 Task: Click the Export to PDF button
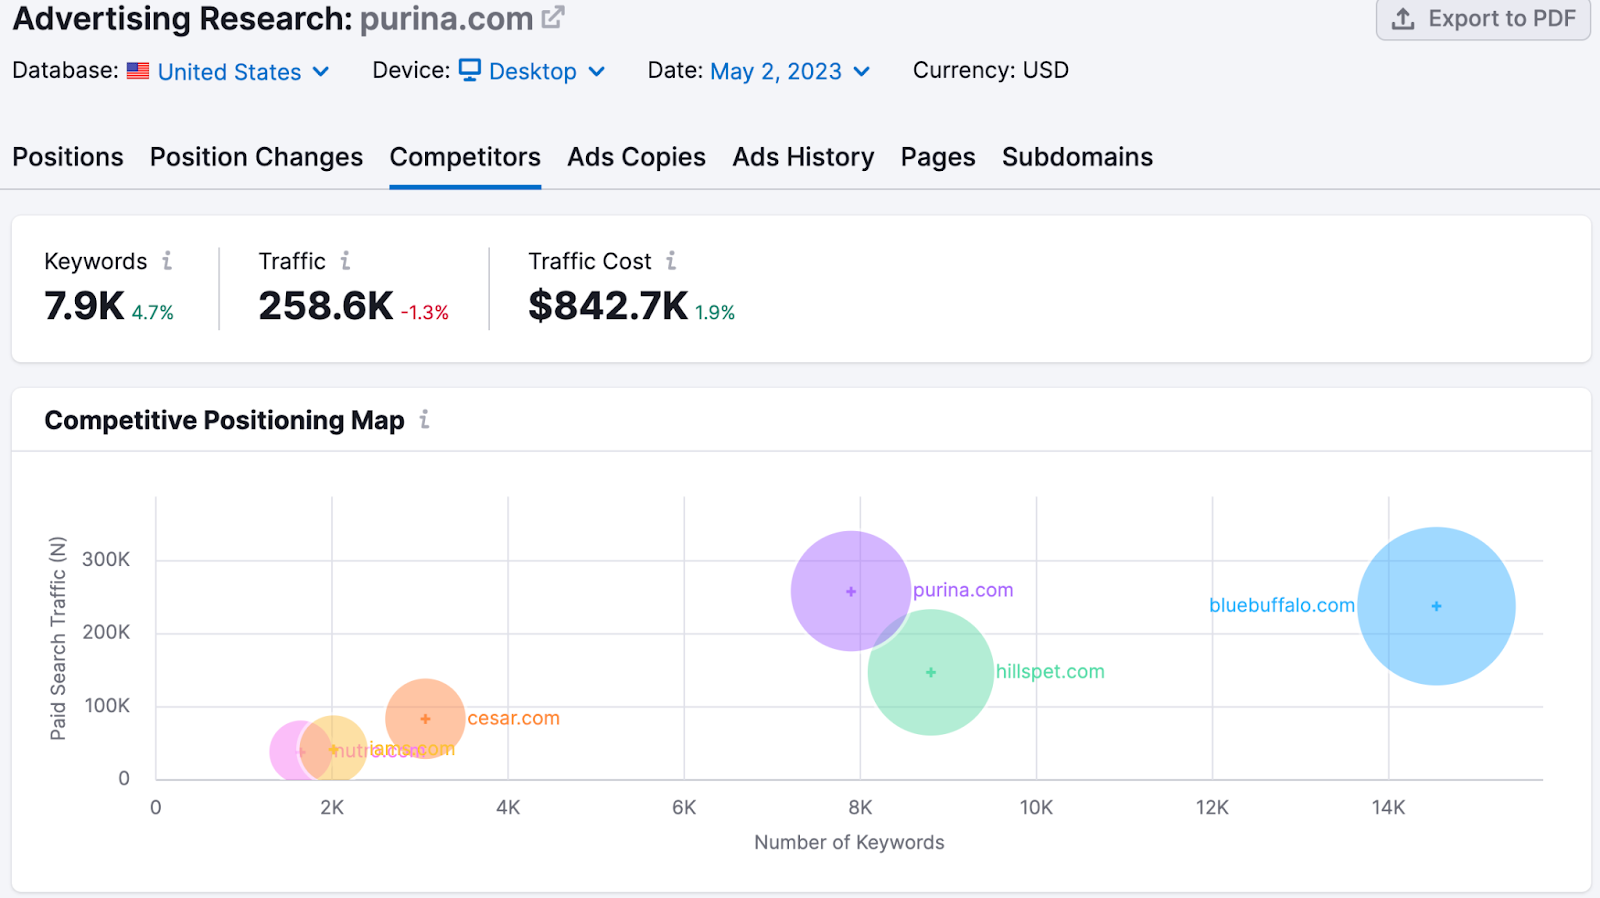coord(1483,19)
